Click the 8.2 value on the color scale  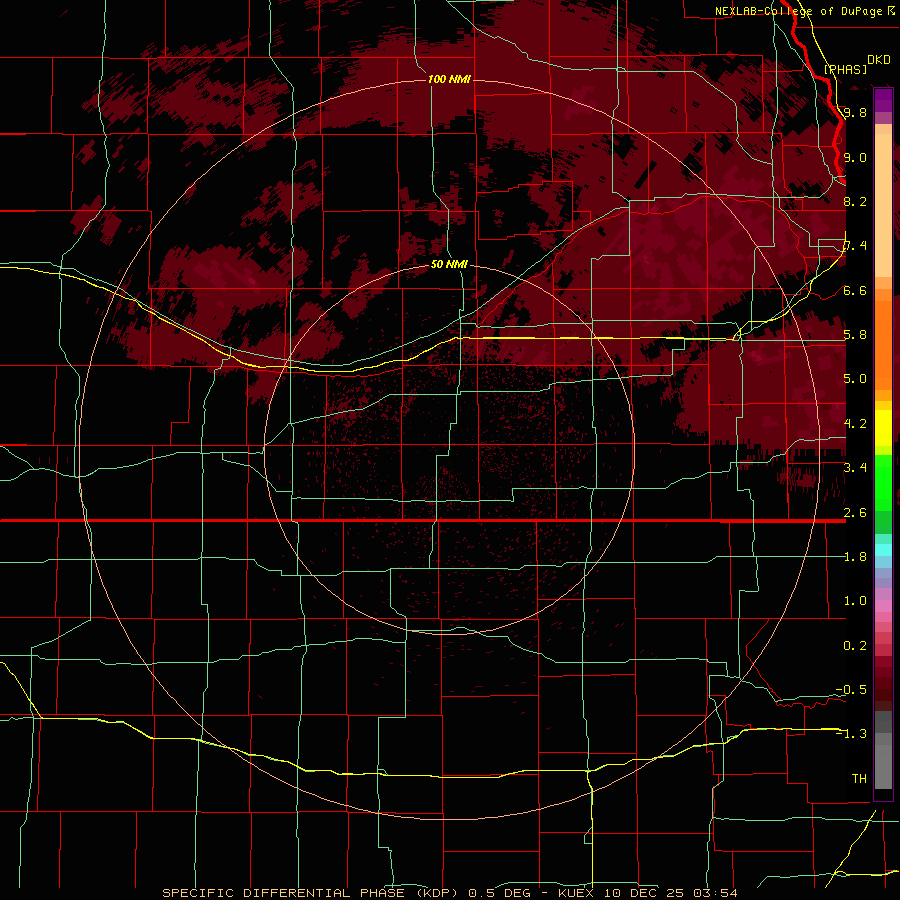coord(855,201)
